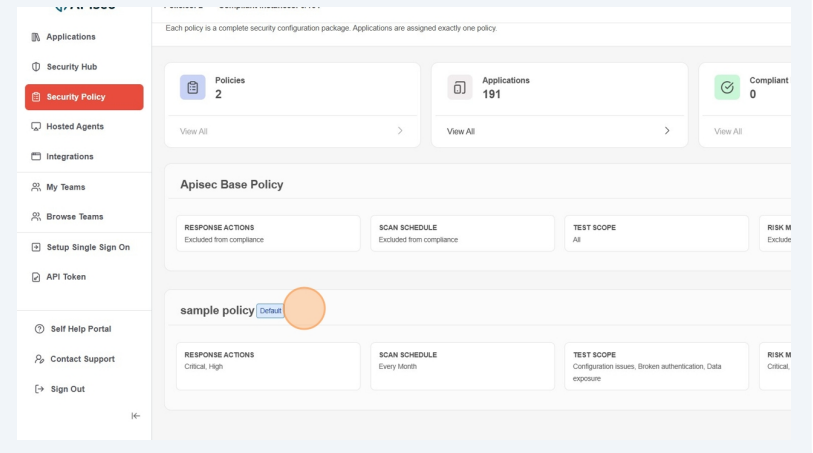Image resolution: width=813 pixels, height=453 pixels.
Task: Expand Policies card with chevron arrow
Action: [x=400, y=131]
